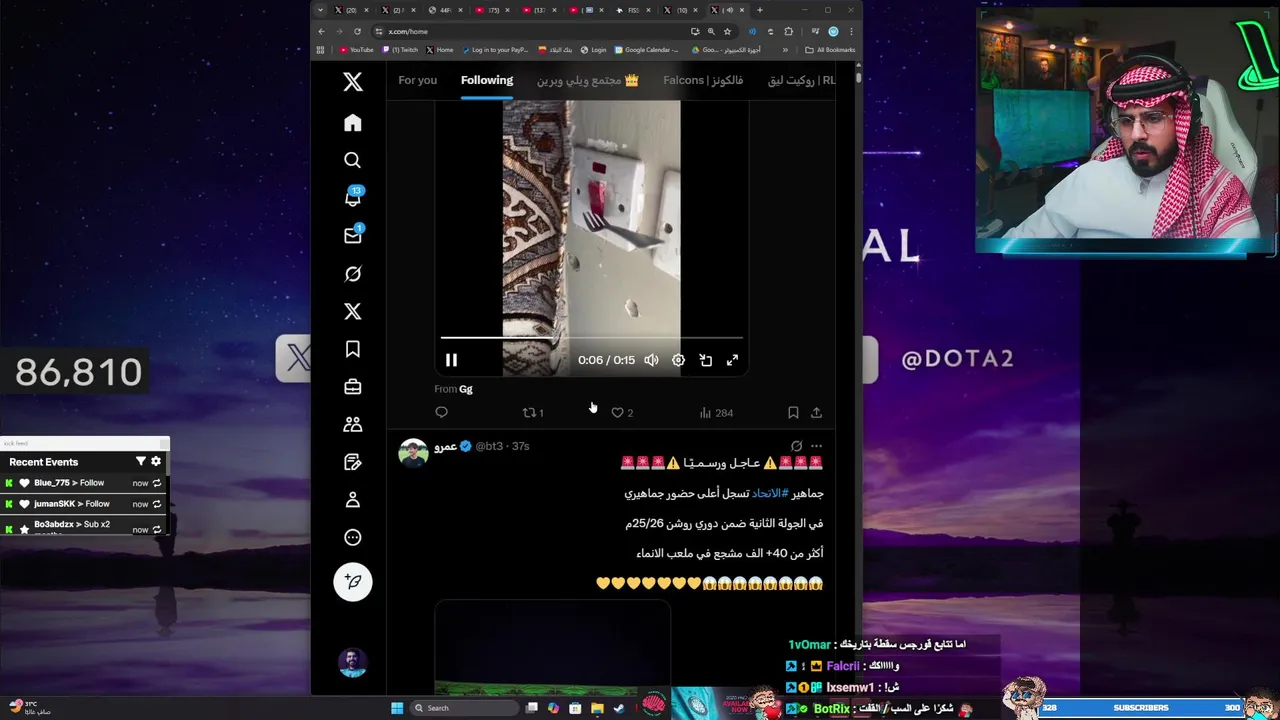Repost the video post showing 1 repost
This screenshot has width=1280, height=720.
click(533, 412)
